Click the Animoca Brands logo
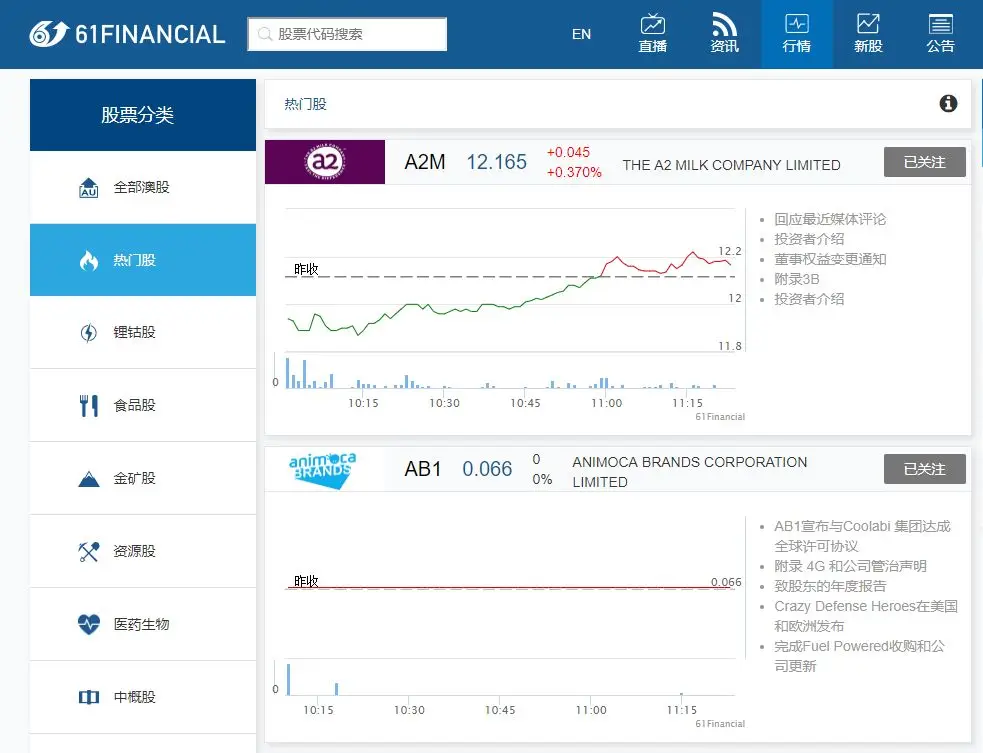983x753 pixels. (322, 470)
